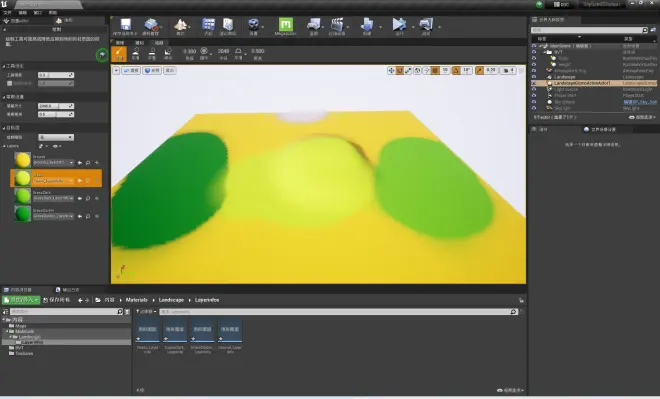Click the Perspective viewport button
This screenshot has width=660, height=399.
click(131, 70)
